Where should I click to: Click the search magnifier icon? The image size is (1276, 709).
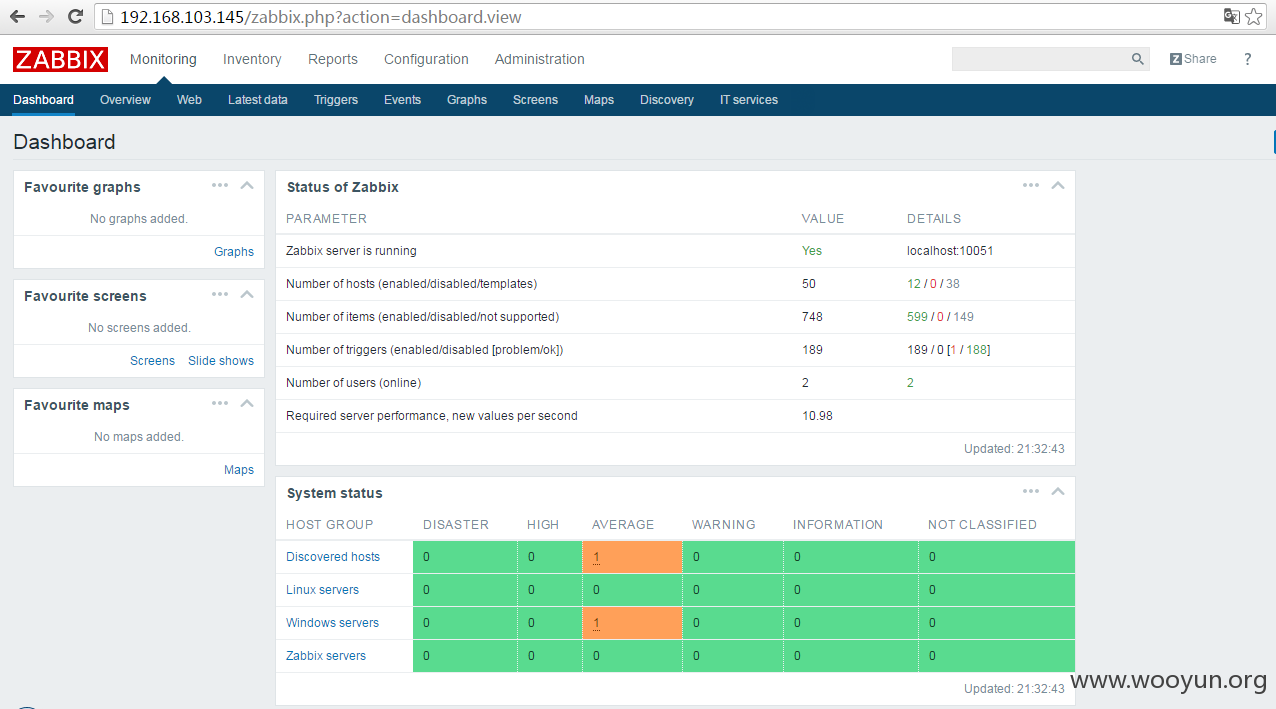(1138, 59)
